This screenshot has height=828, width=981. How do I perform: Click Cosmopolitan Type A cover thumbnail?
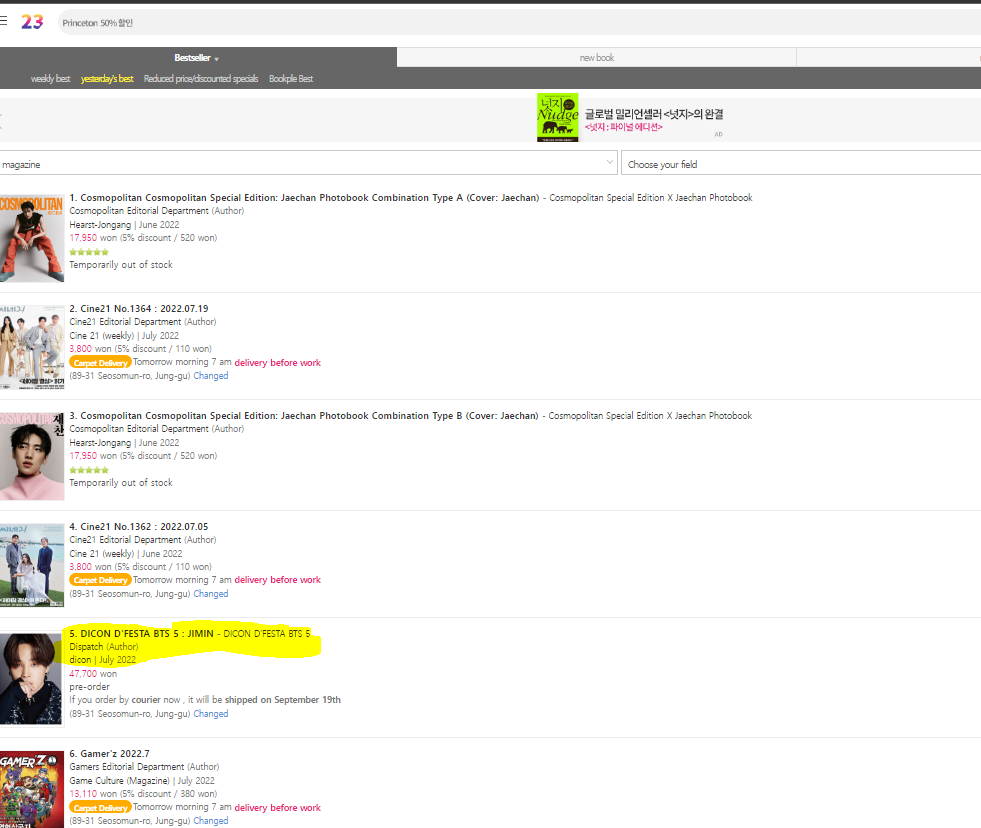[32, 238]
